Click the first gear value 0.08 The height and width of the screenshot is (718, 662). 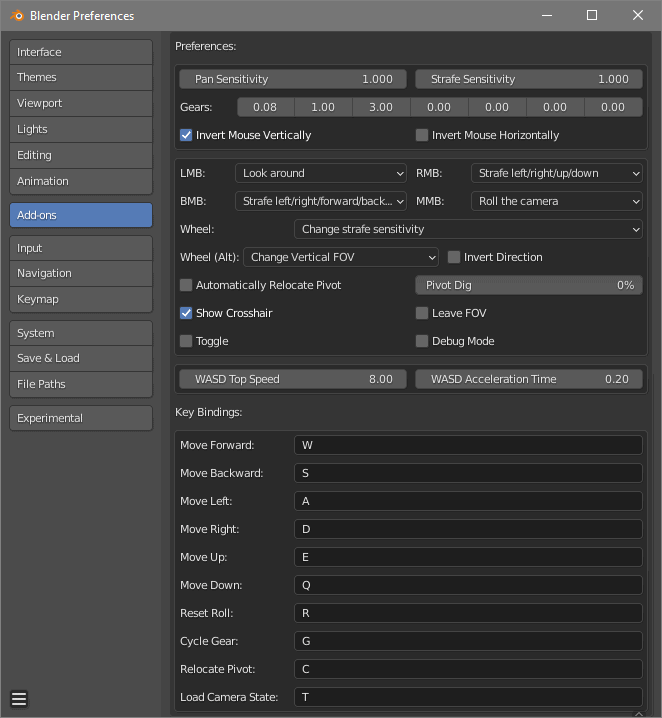[266, 107]
